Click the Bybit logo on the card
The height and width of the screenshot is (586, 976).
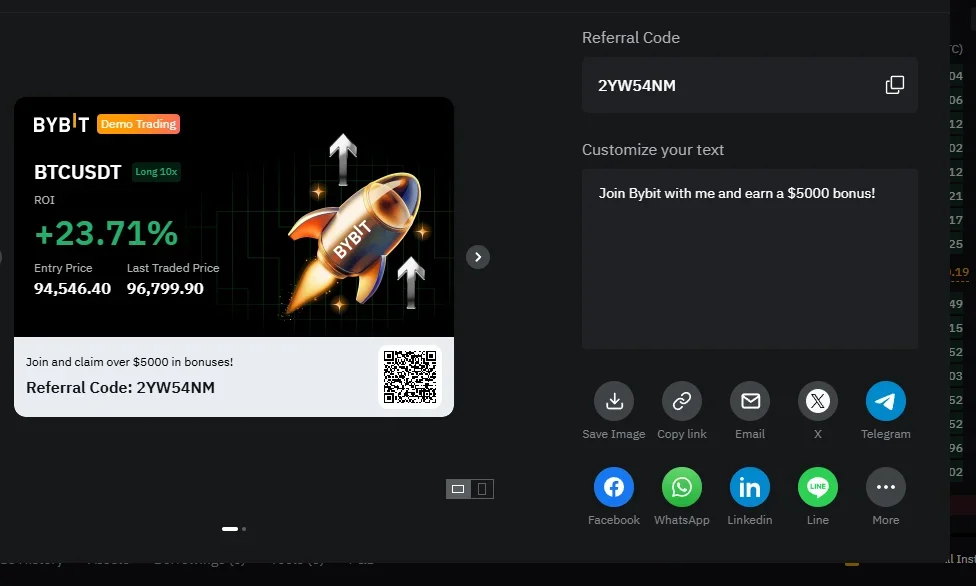(61, 124)
